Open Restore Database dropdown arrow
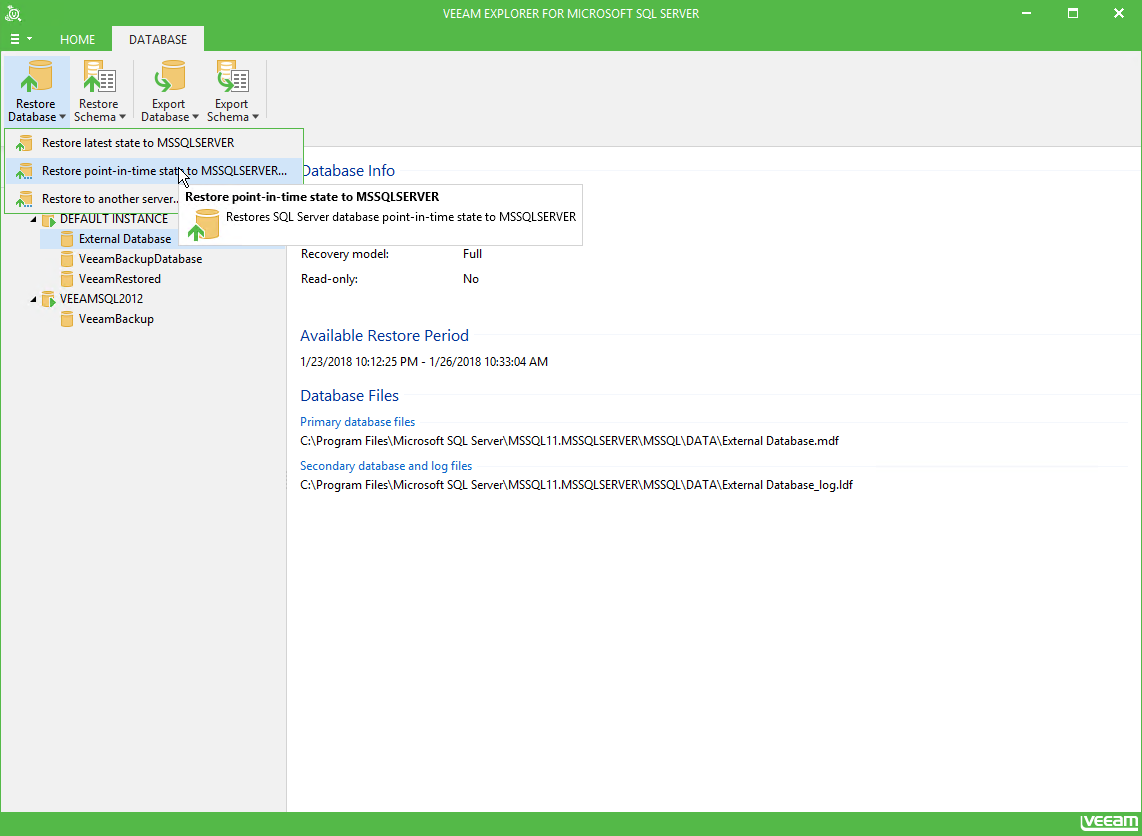This screenshot has width=1142, height=836. click(x=63, y=117)
